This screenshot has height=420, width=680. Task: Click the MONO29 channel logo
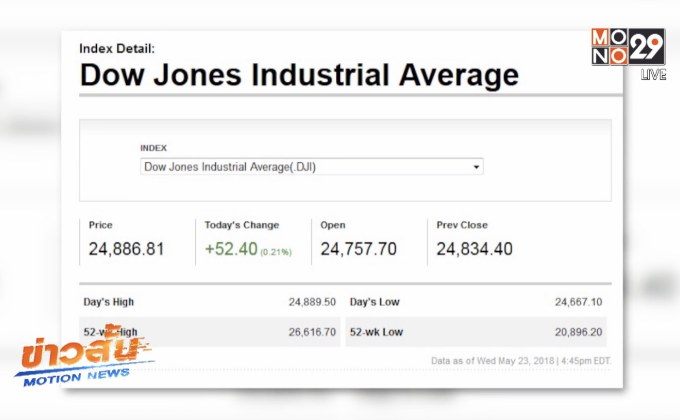click(628, 47)
